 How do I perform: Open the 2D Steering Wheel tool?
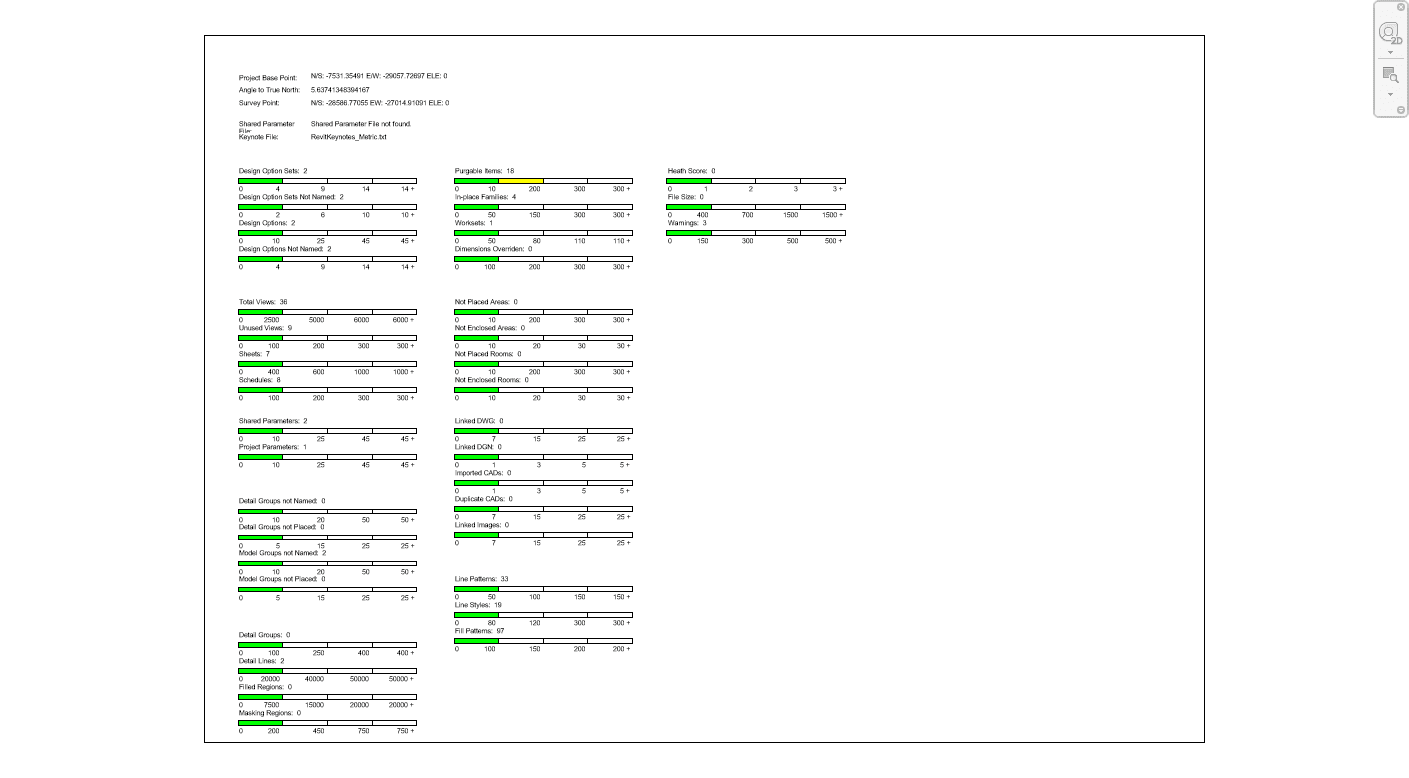pyautogui.click(x=1390, y=33)
